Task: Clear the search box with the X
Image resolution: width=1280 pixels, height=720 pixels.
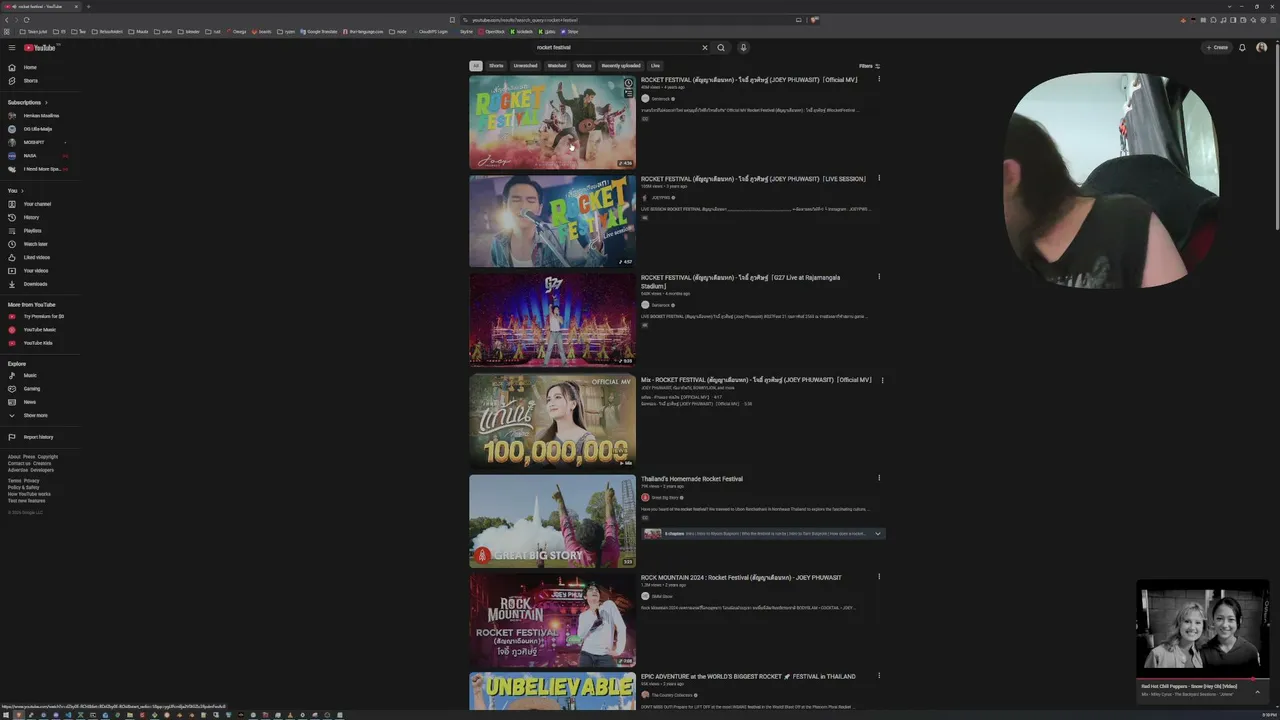Action: click(x=704, y=47)
